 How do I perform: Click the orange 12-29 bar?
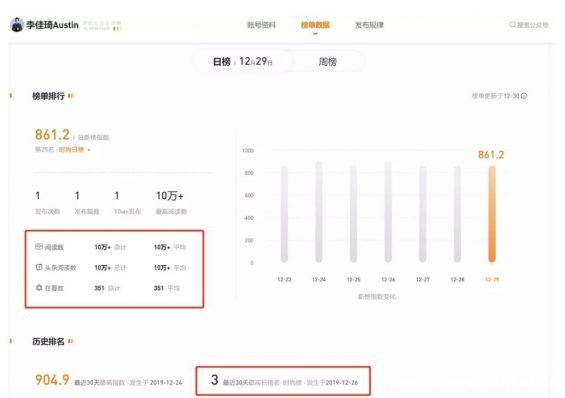492,214
